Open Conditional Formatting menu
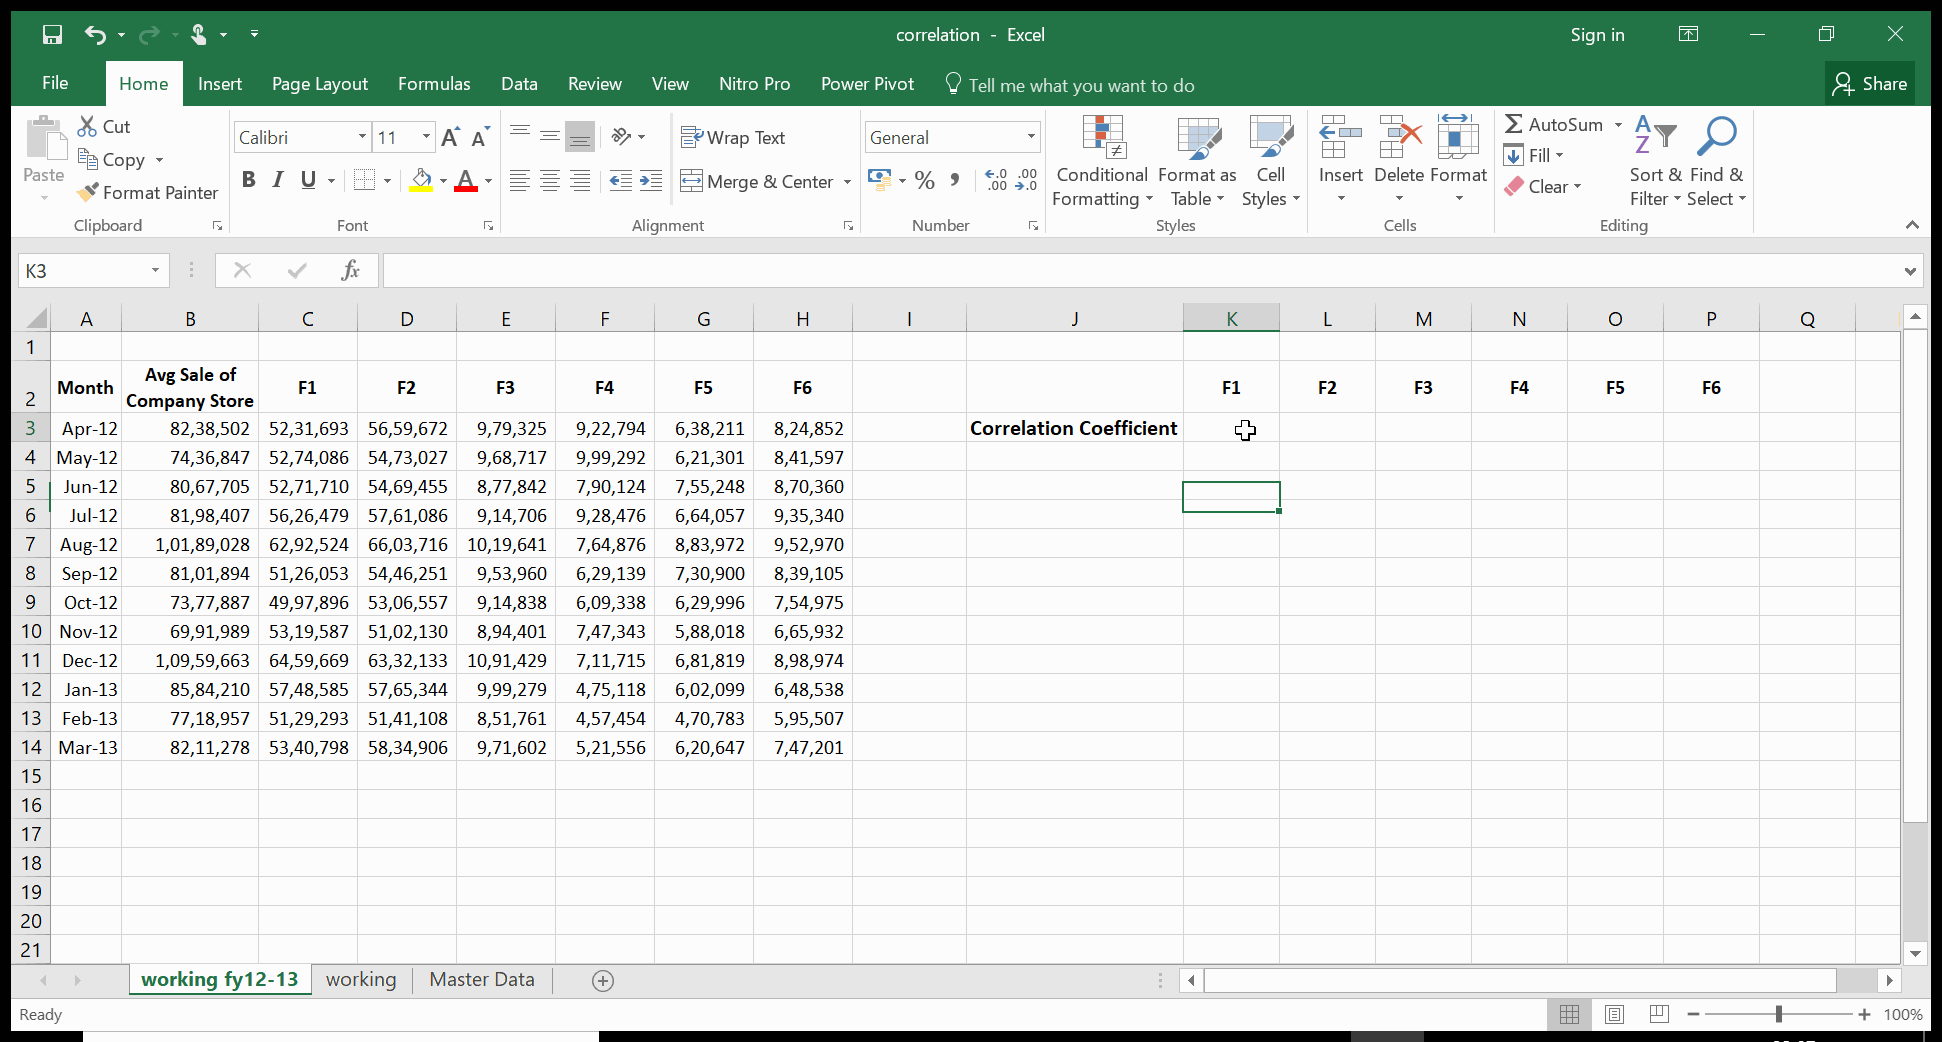Image resolution: width=1942 pixels, height=1042 pixels. (1102, 162)
